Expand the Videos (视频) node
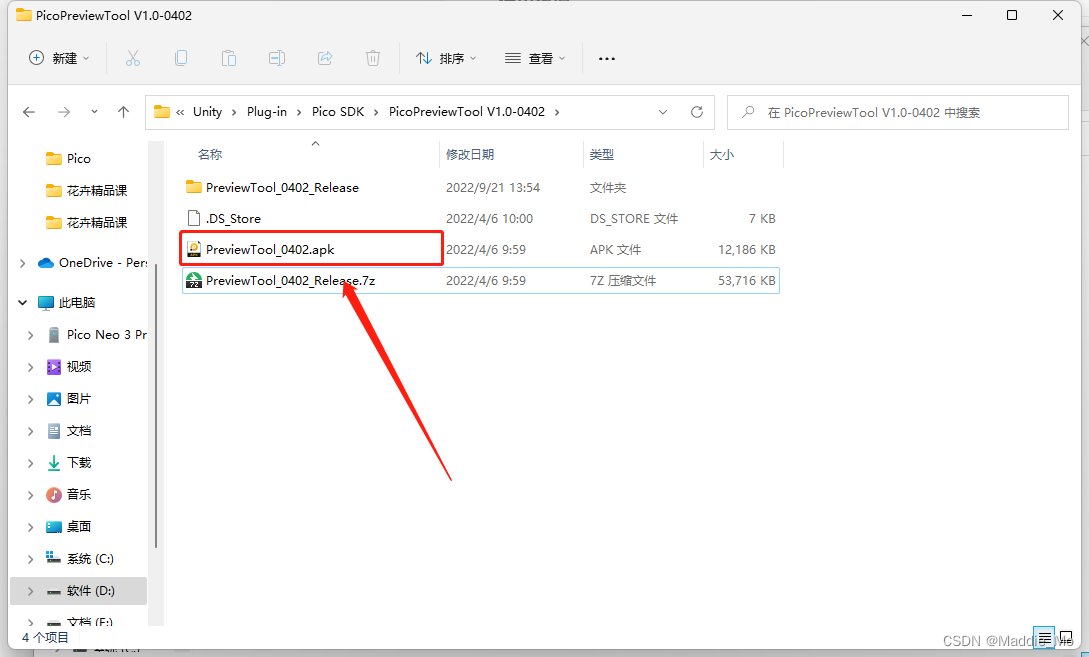Screen dimensions: 1089x657 pyautogui.click(x=31, y=367)
